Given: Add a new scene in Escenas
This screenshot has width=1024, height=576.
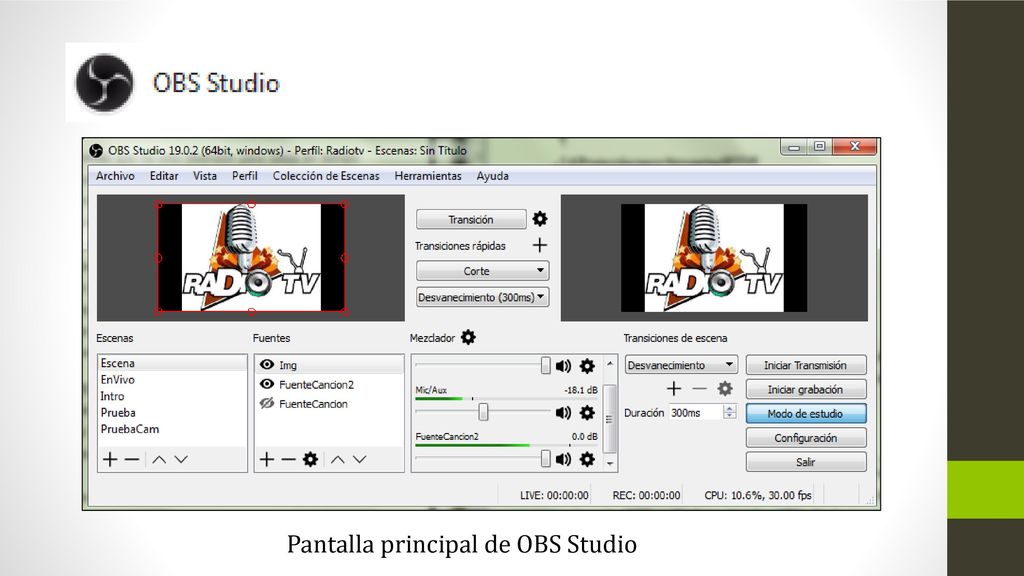Looking at the screenshot, I should (x=110, y=459).
